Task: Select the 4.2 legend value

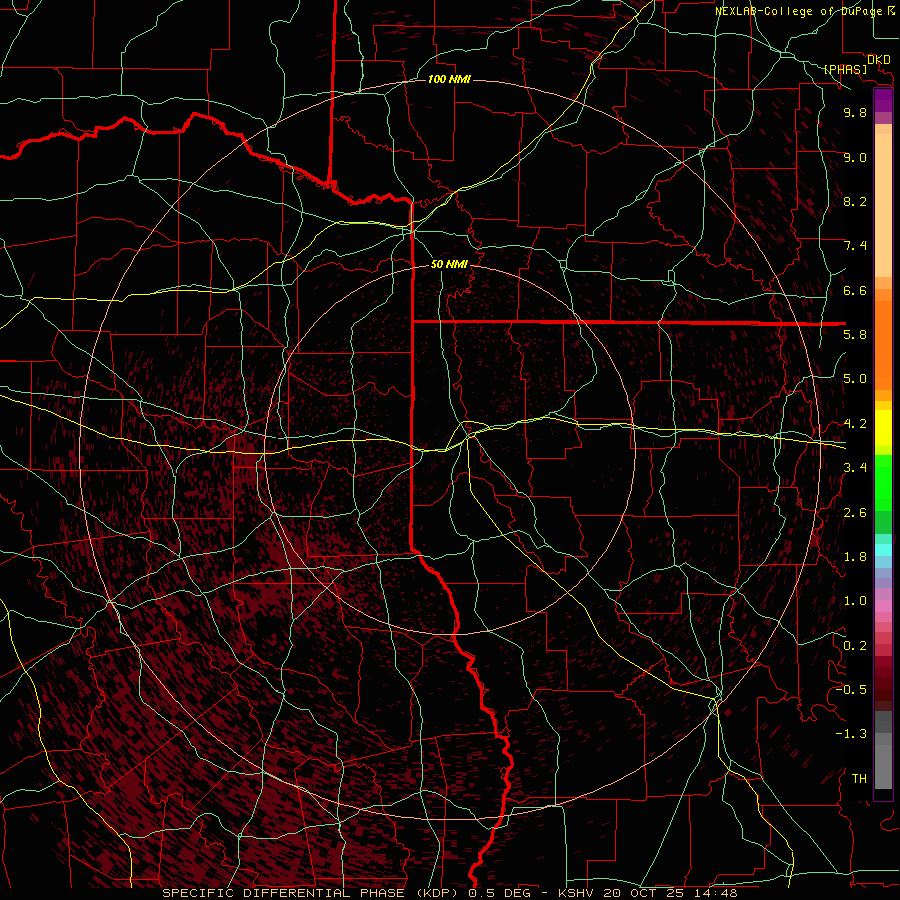Action: coord(855,424)
